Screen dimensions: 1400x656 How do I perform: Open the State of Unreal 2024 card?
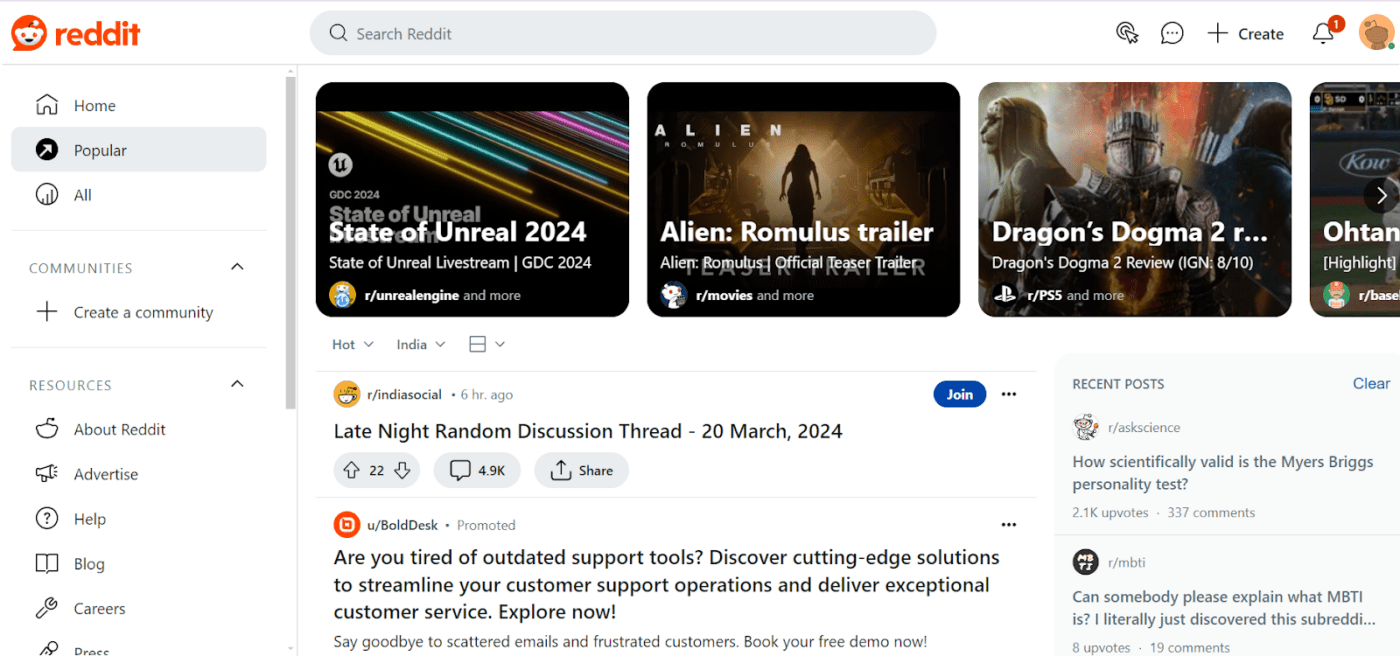(472, 199)
